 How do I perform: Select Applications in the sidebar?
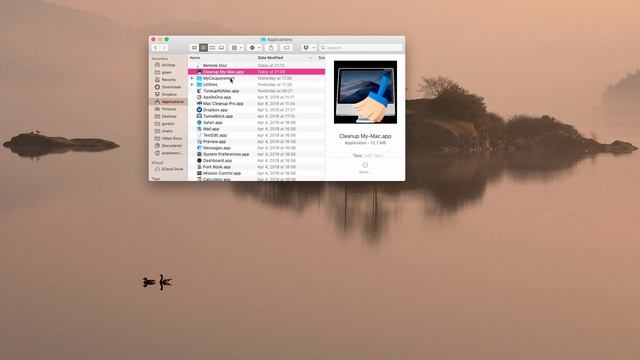(169, 102)
